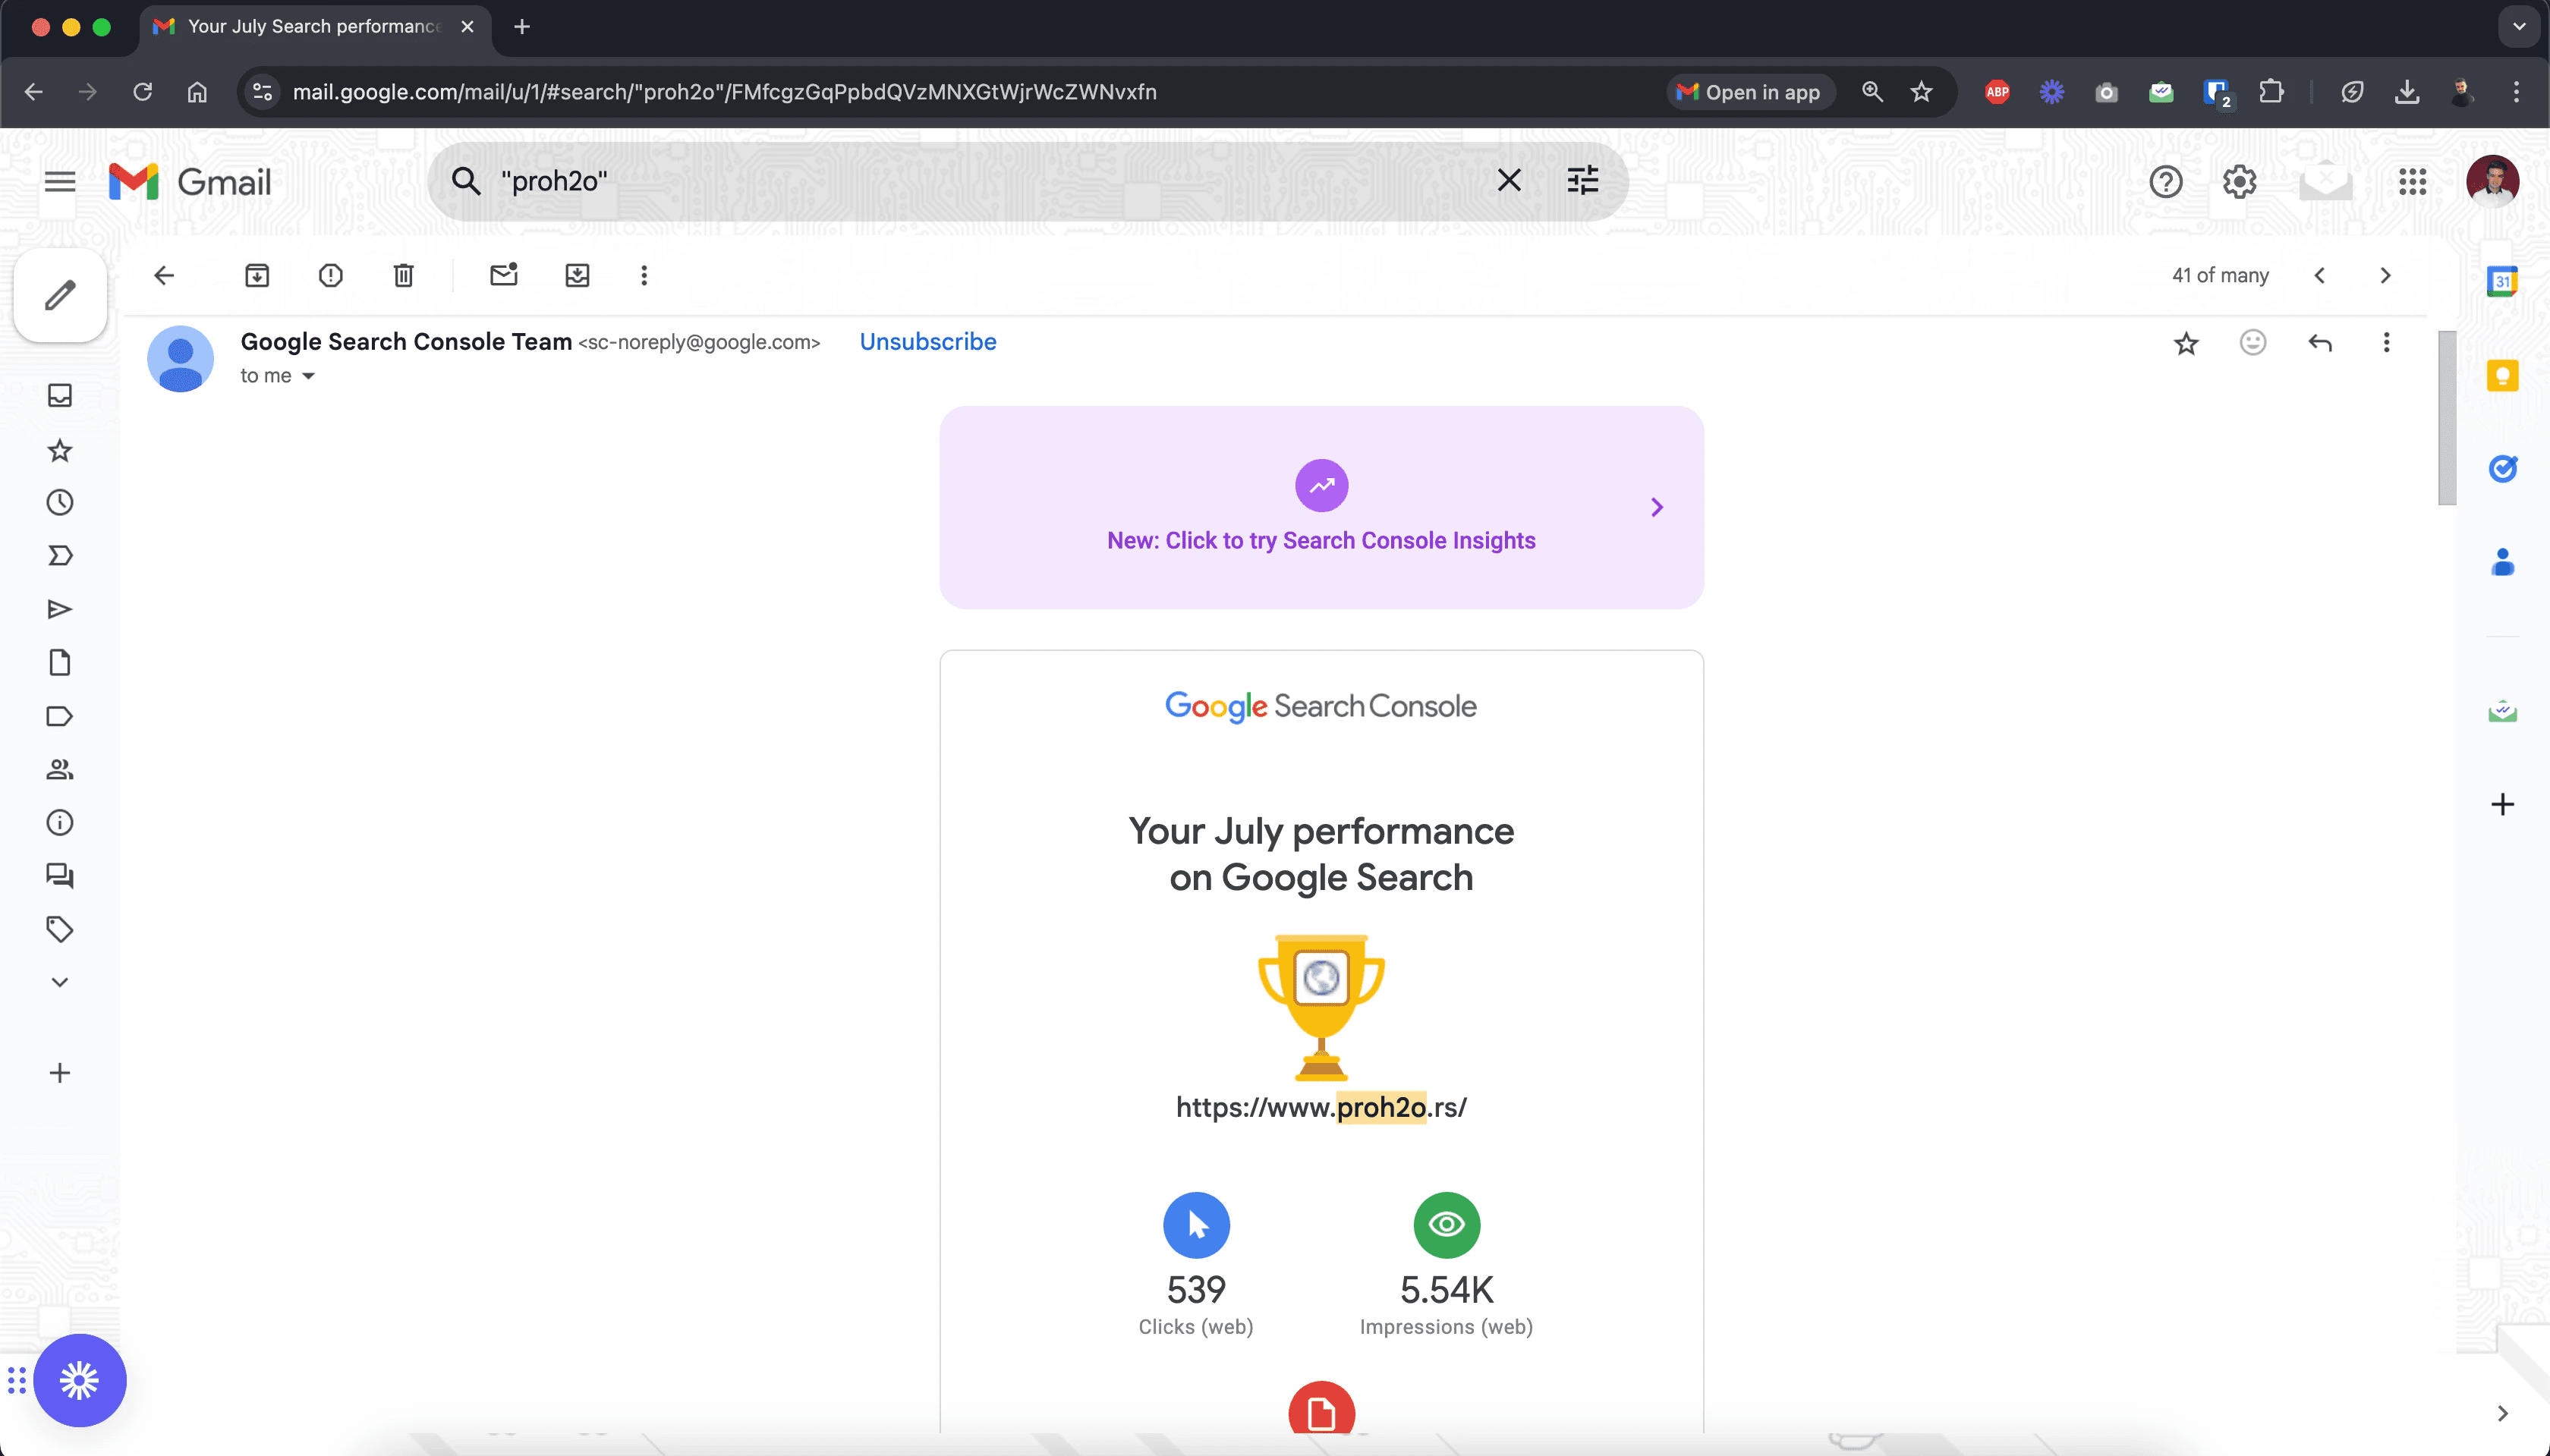Expand the 'to me' recipient details
This screenshot has height=1456, width=2550.
308,376
